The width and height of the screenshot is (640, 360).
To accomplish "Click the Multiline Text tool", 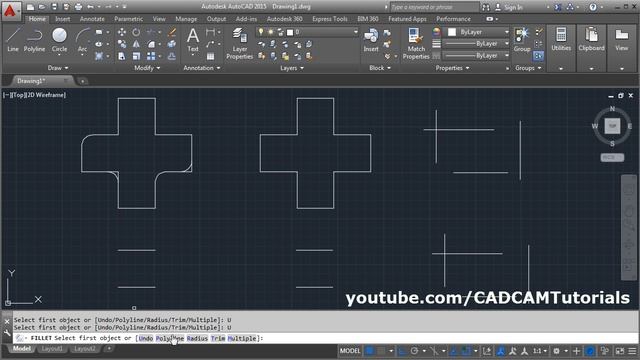I will (193, 40).
